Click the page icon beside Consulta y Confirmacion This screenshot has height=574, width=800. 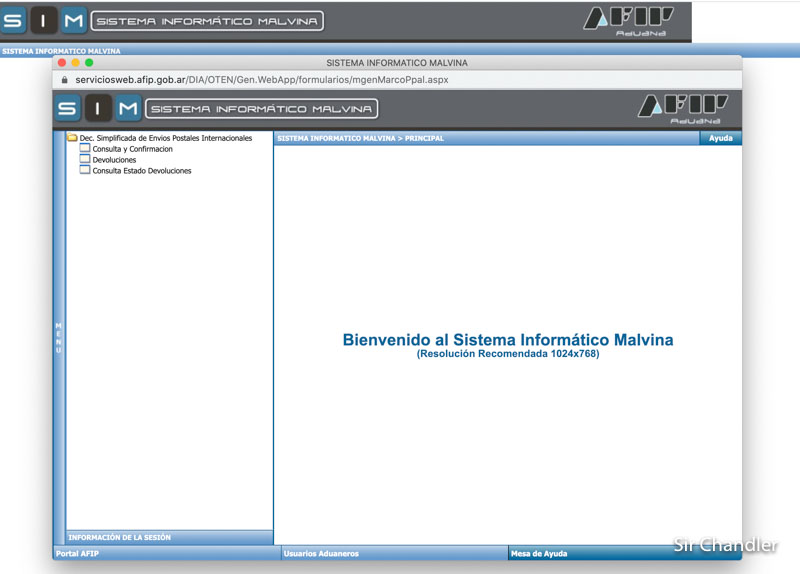[85, 148]
